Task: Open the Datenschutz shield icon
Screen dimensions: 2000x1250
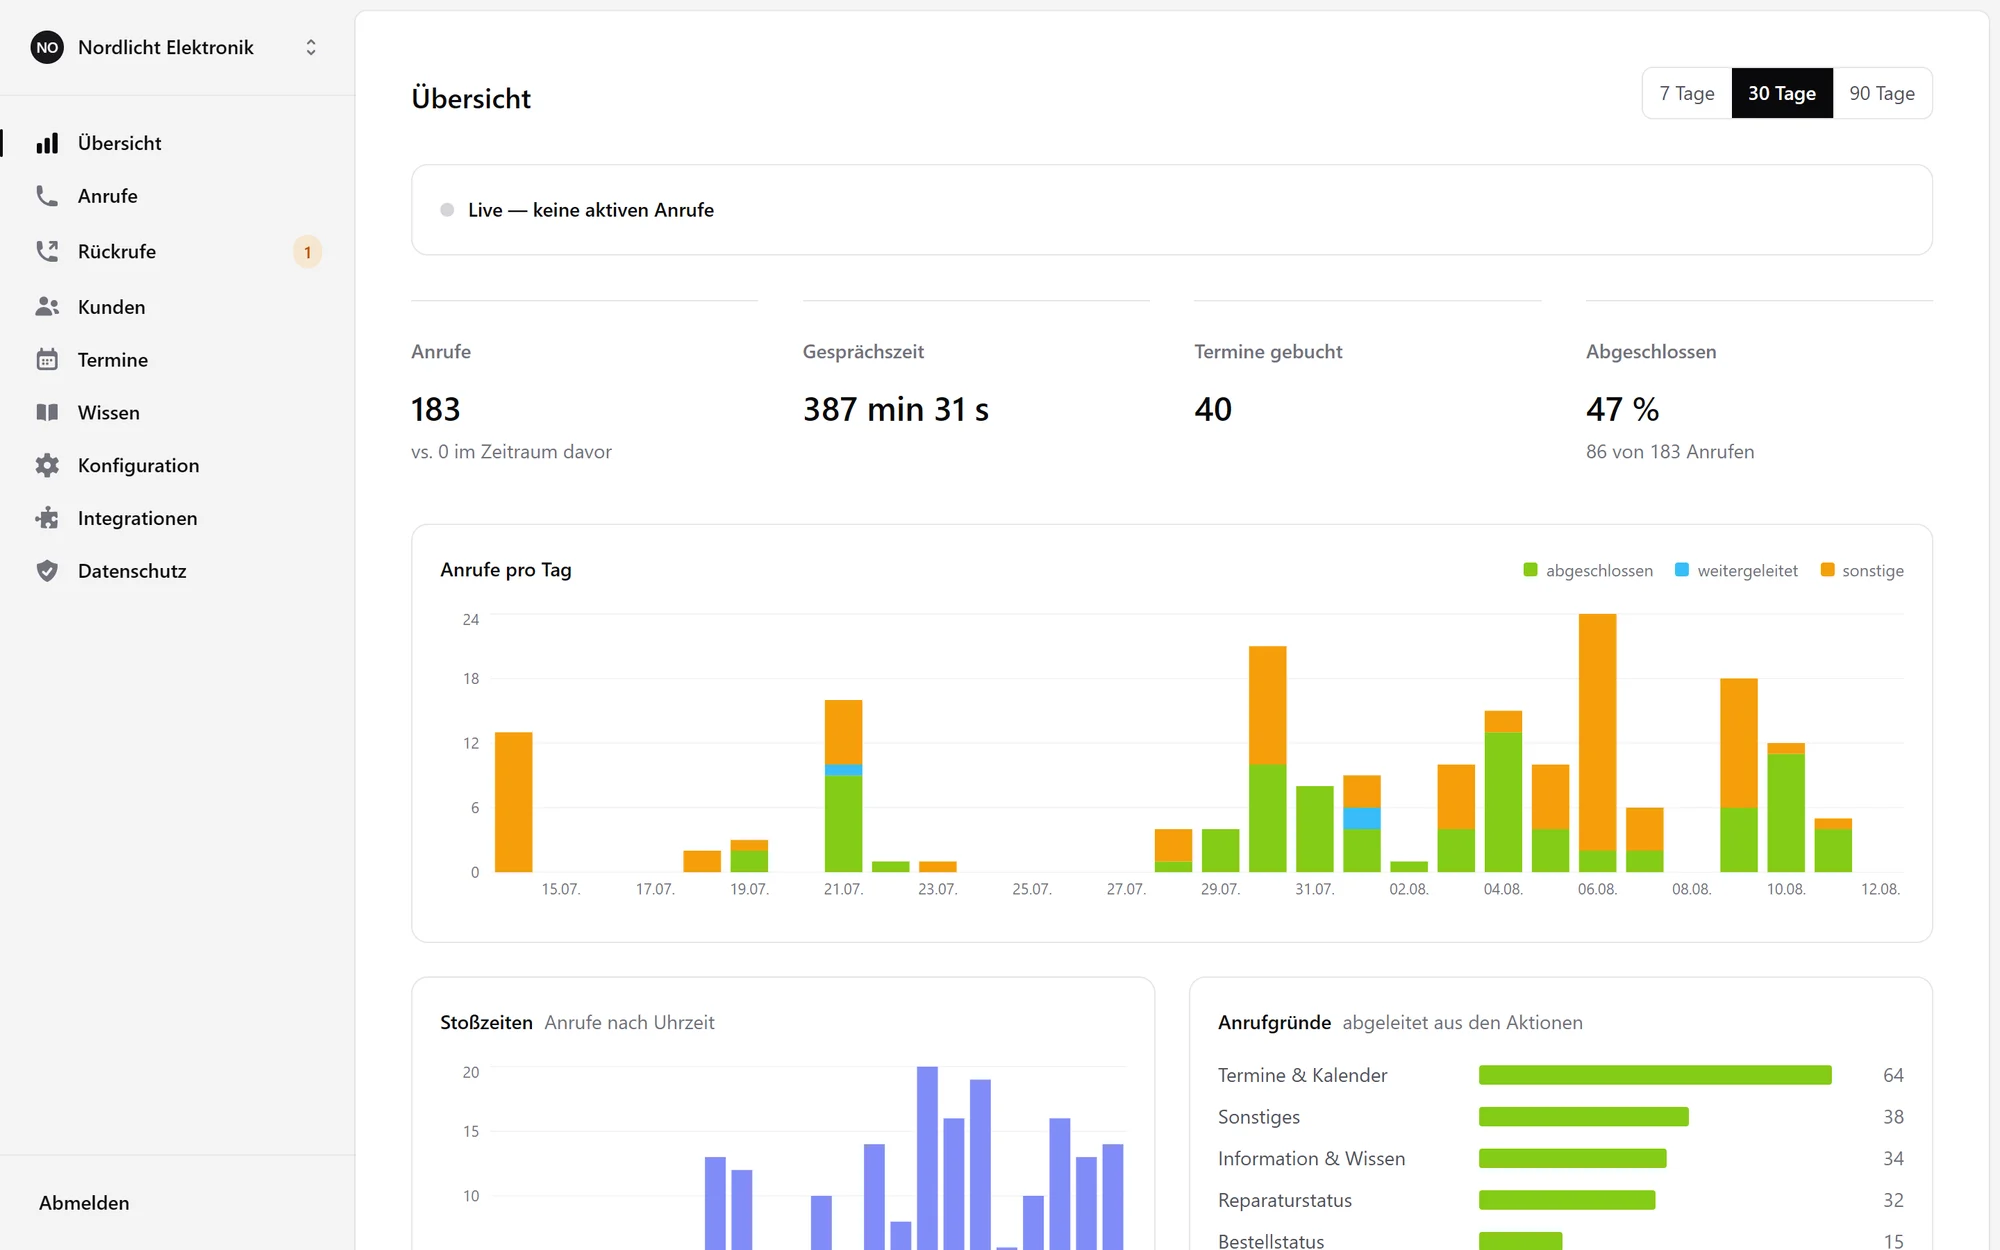Action: click(x=47, y=571)
